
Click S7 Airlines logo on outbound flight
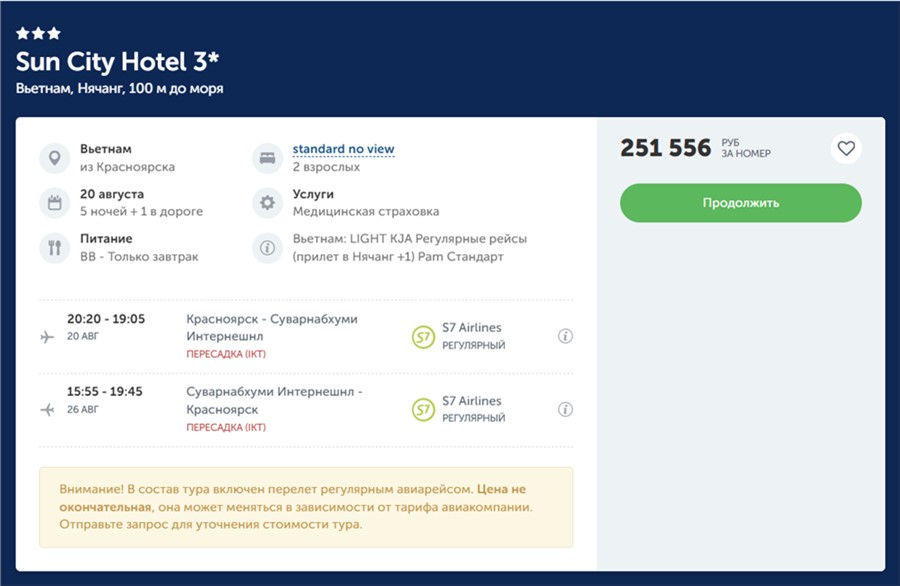[x=424, y=337]
